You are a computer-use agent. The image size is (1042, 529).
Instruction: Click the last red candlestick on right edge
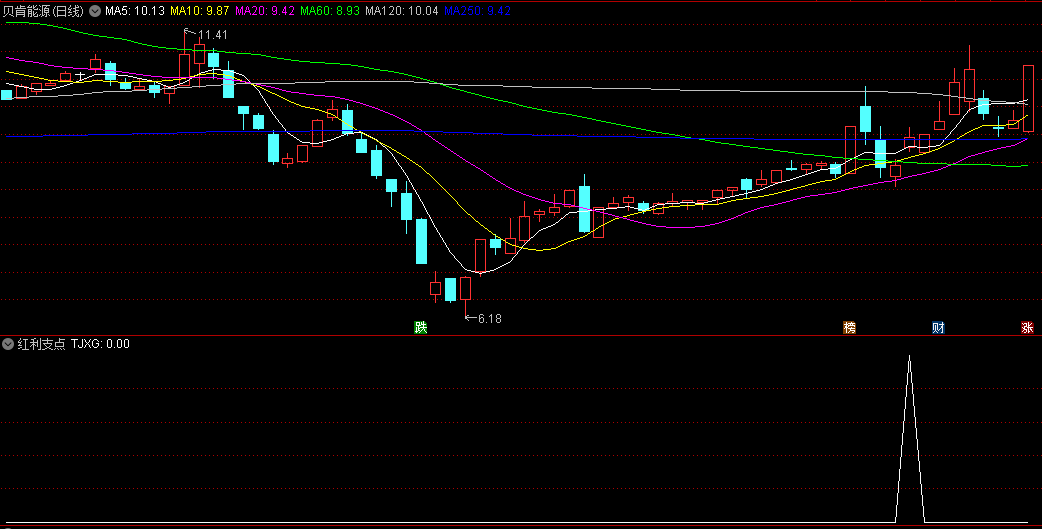point(1028,98)
